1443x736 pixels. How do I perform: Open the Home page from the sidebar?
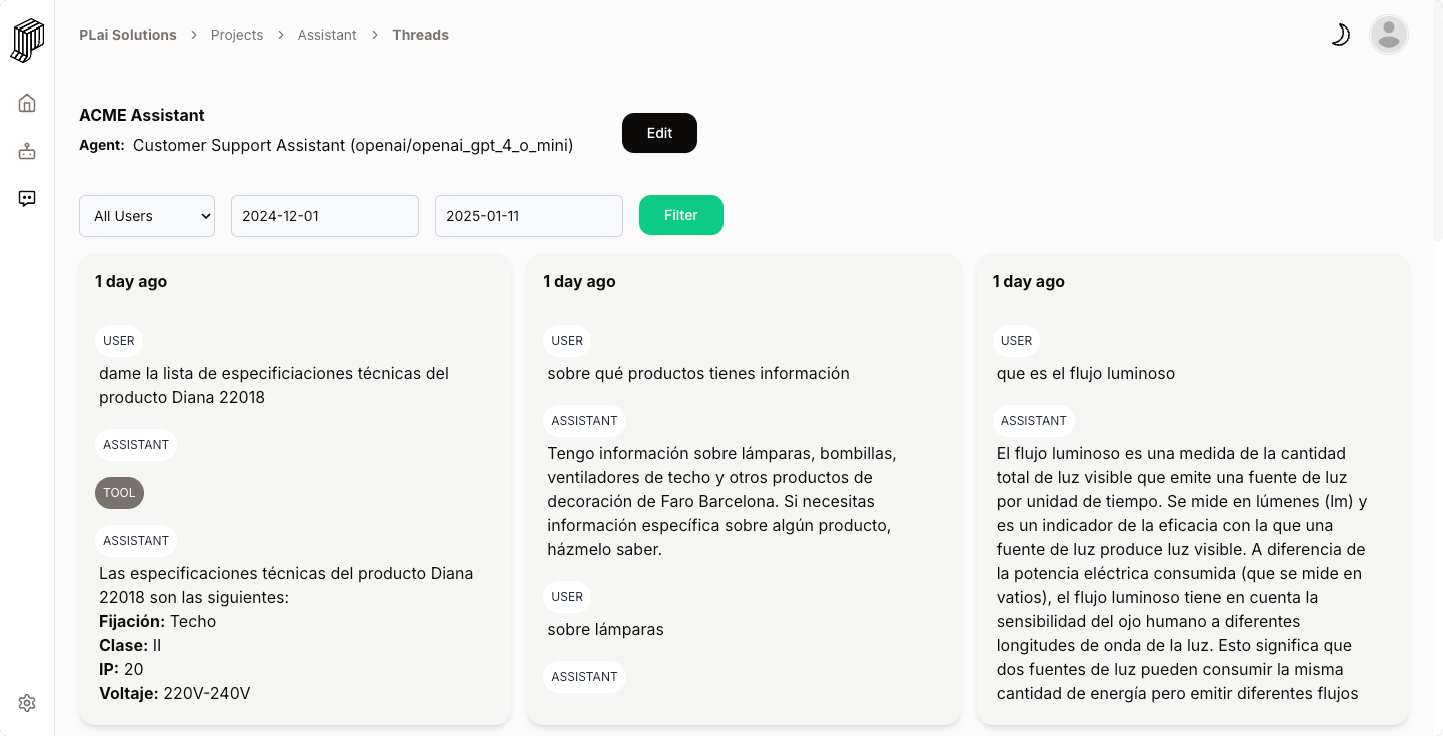click(x=27, y=103)
